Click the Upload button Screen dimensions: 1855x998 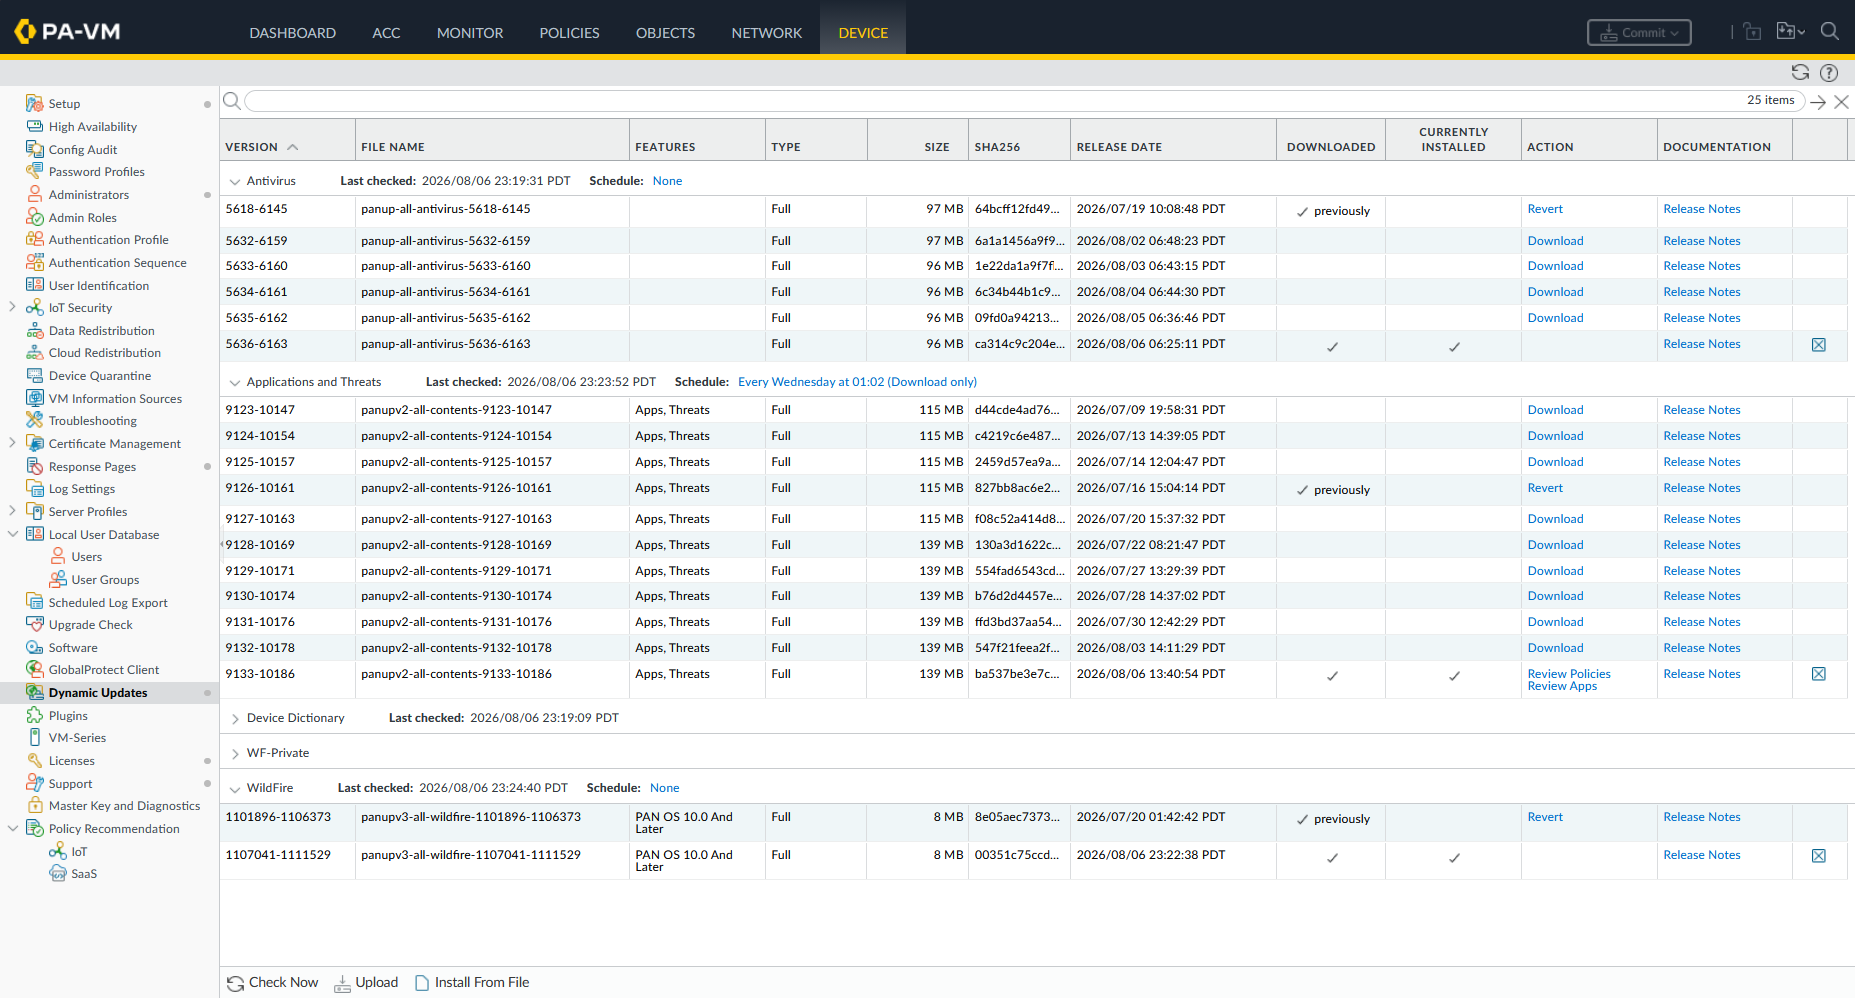(366, 983)
